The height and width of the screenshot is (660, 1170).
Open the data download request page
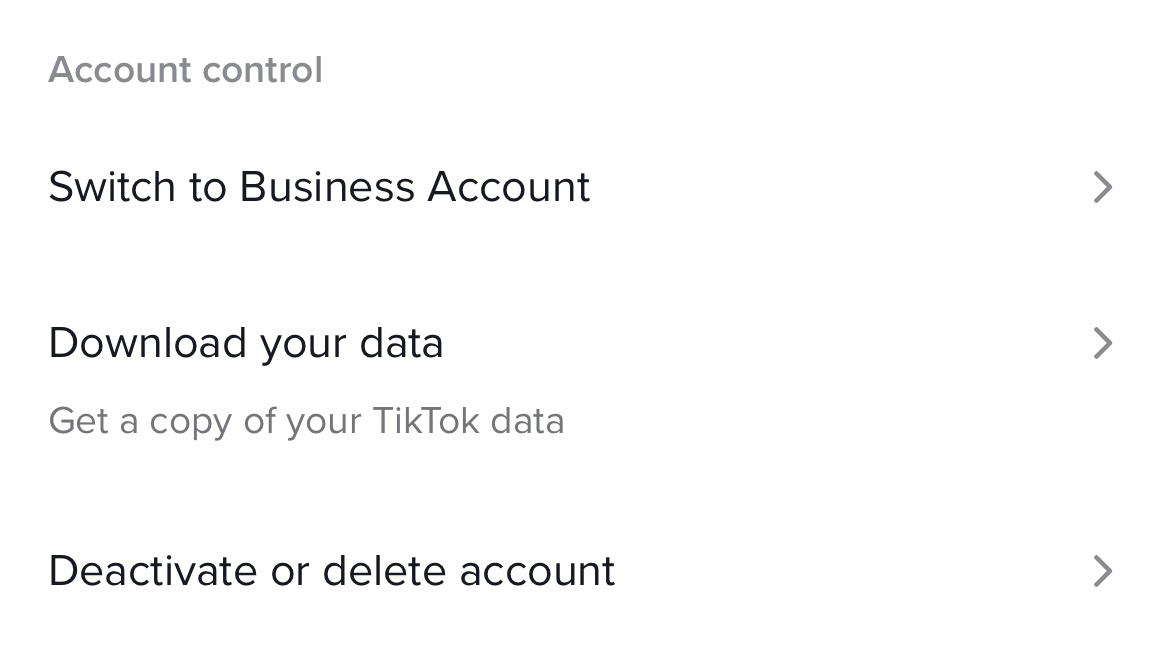pos(246,343)
